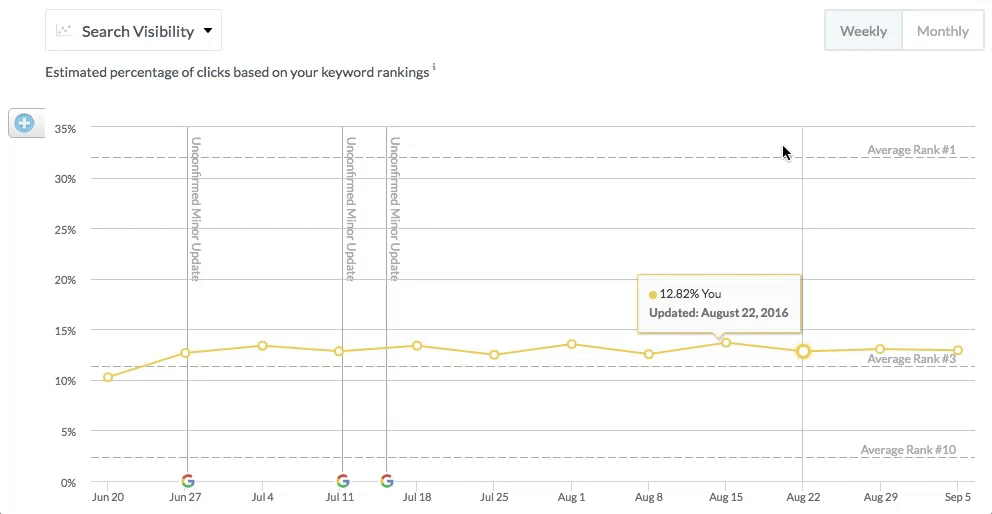Click the Average Rank #10 label
The width and height of the screenshot is (992, 514).
(x=908, y=450)
